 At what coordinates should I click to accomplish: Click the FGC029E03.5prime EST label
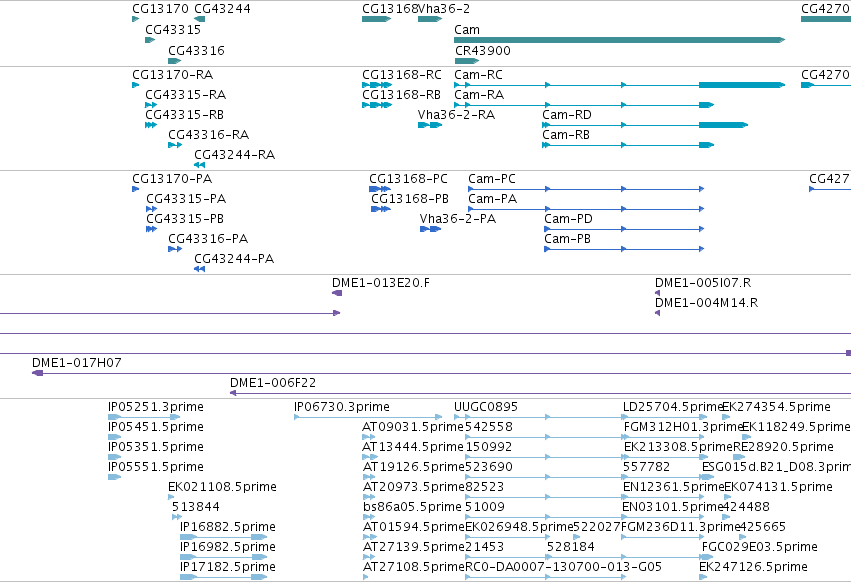(760, 547)
